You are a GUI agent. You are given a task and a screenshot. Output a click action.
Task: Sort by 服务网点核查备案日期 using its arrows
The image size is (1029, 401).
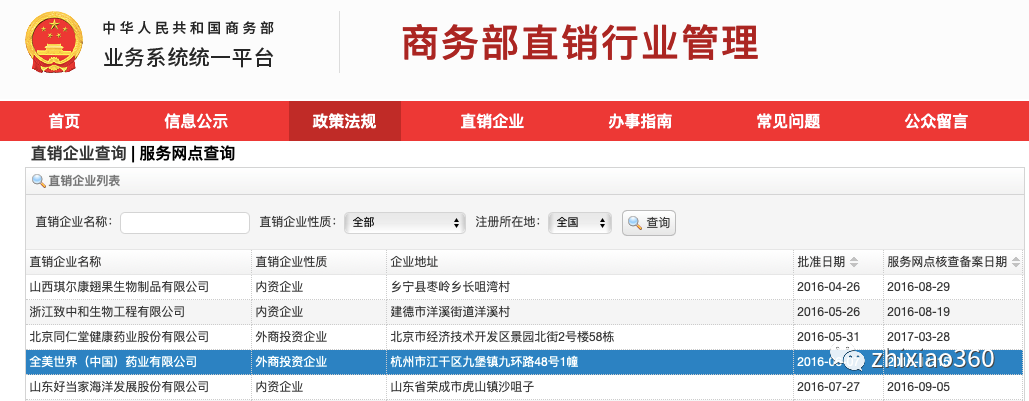[1015, 263]
